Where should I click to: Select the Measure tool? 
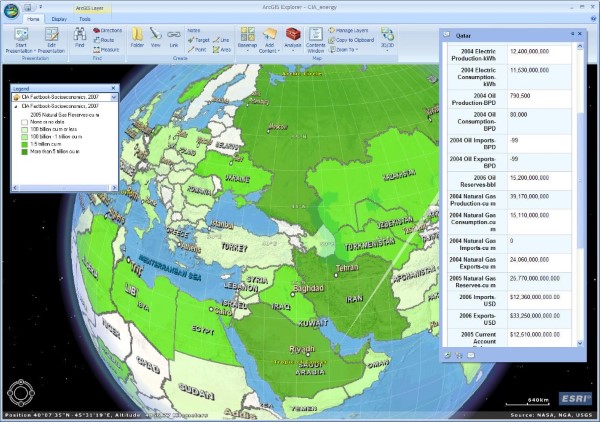point(106,50)
